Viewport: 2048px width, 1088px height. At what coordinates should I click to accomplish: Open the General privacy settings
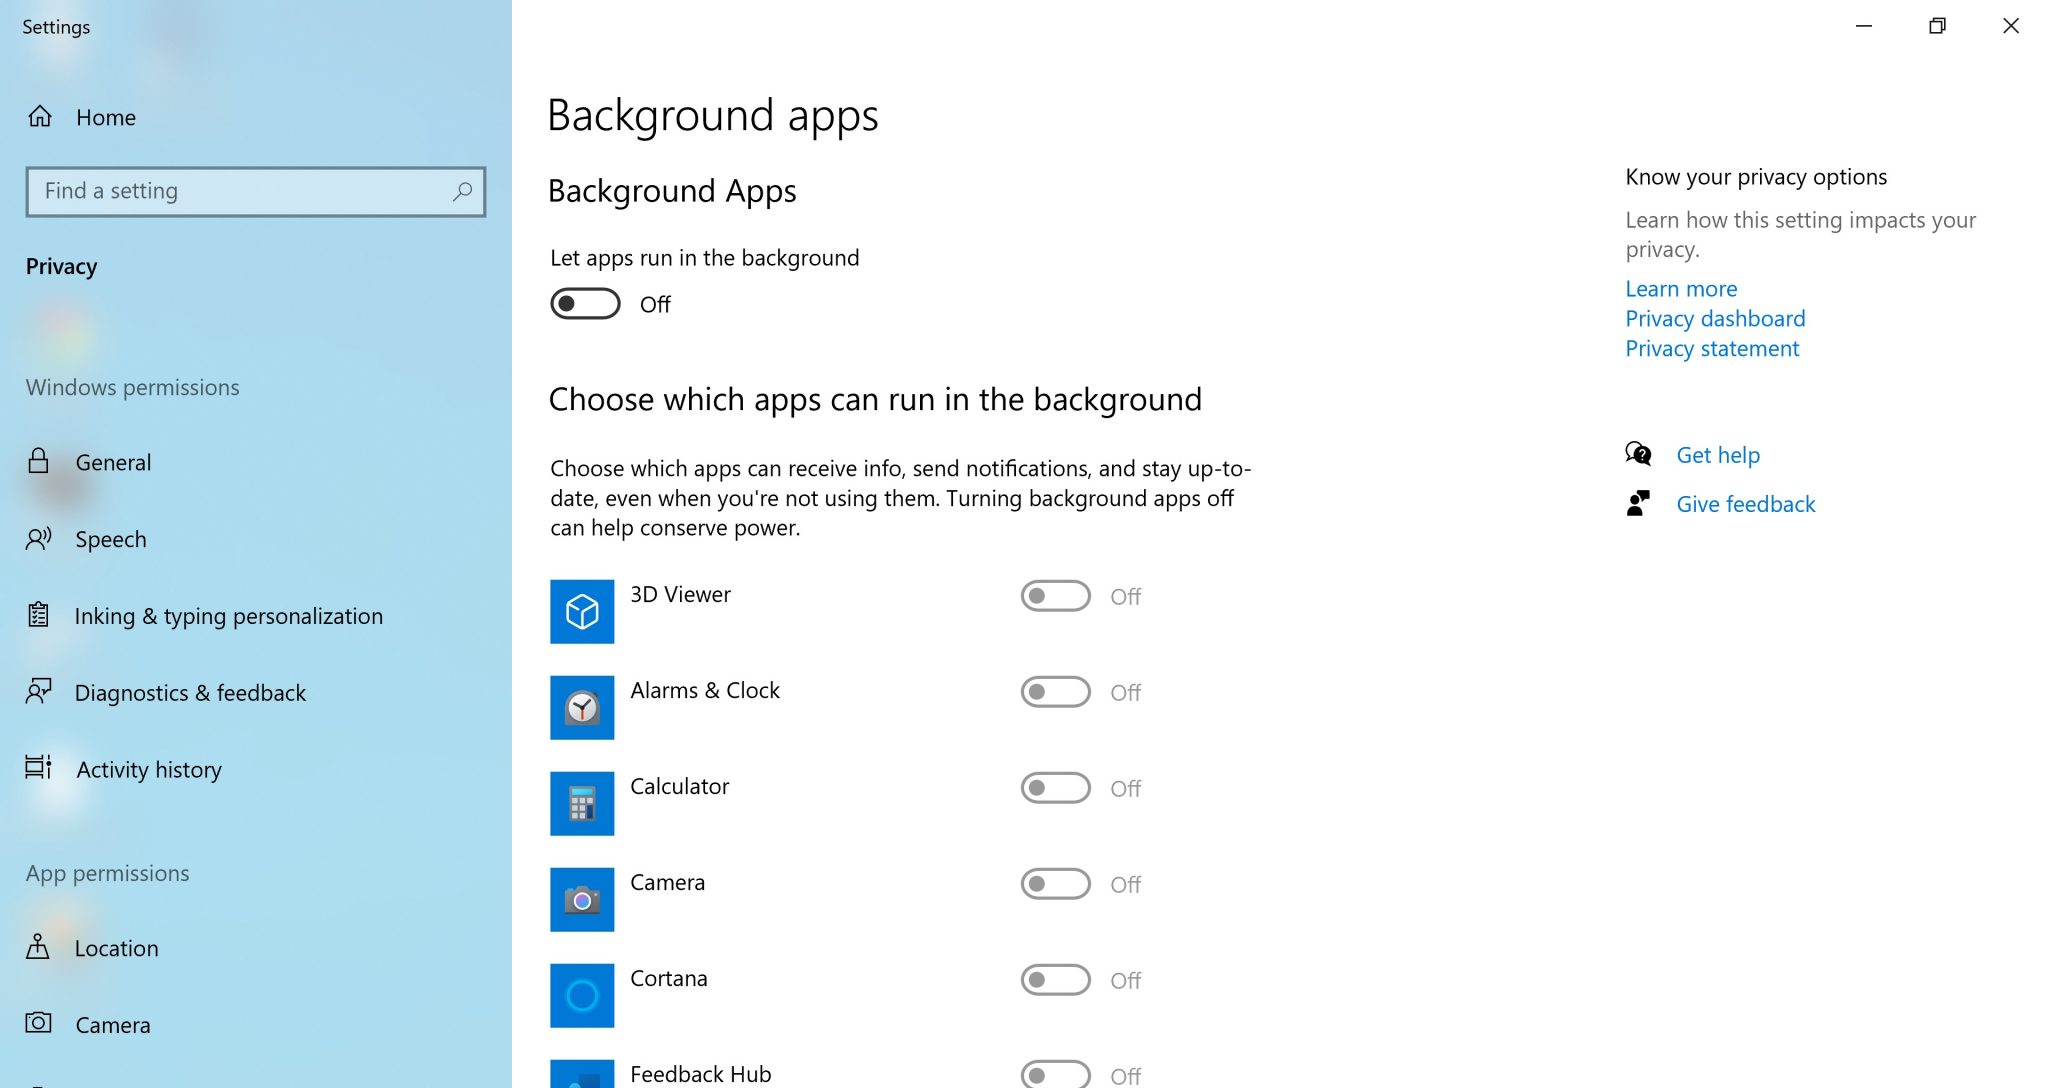(x=114, y=462)
